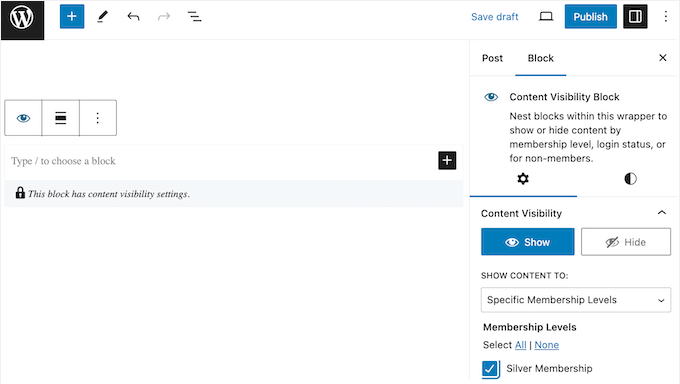Uncheck the Silver Membership checkbox
Image resolution: width=680 pixels, height=384 pixels.
(x=490, y=369)
